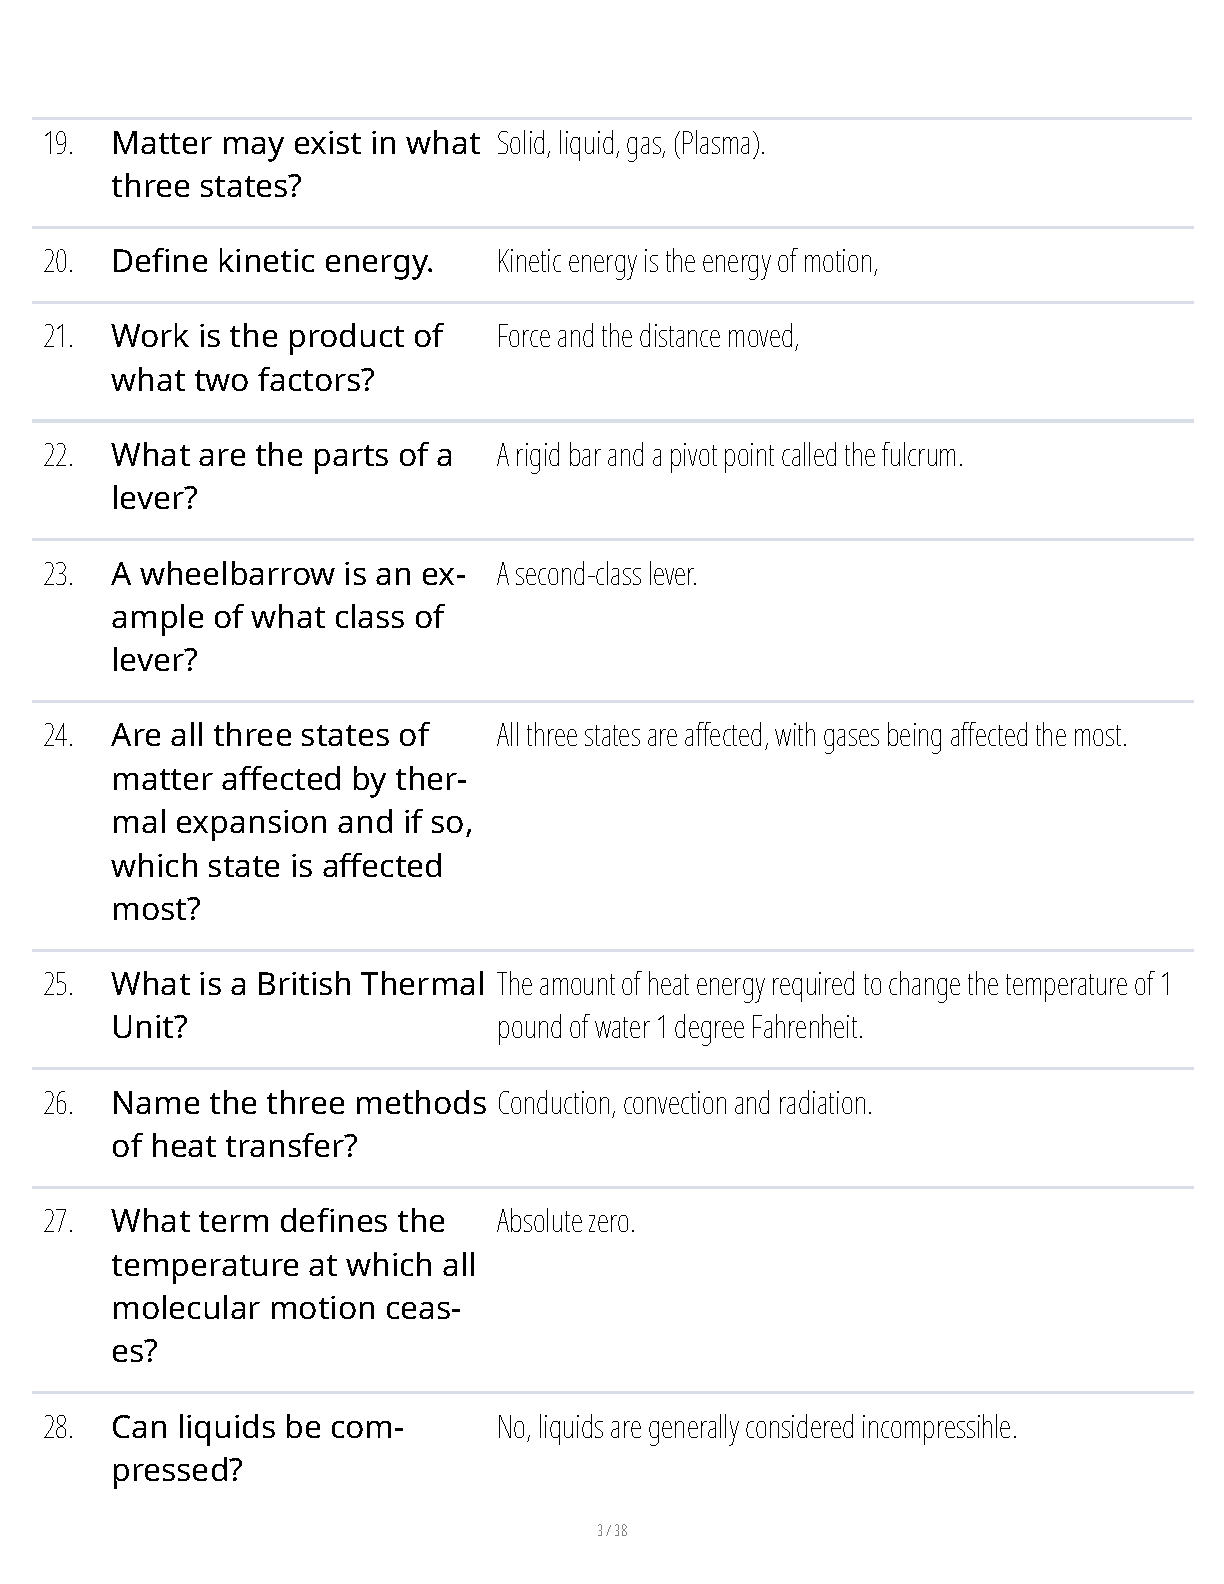Select the kinetic energy definition answer
This screenshot has width=1224, height=1584.
point(687,261)
